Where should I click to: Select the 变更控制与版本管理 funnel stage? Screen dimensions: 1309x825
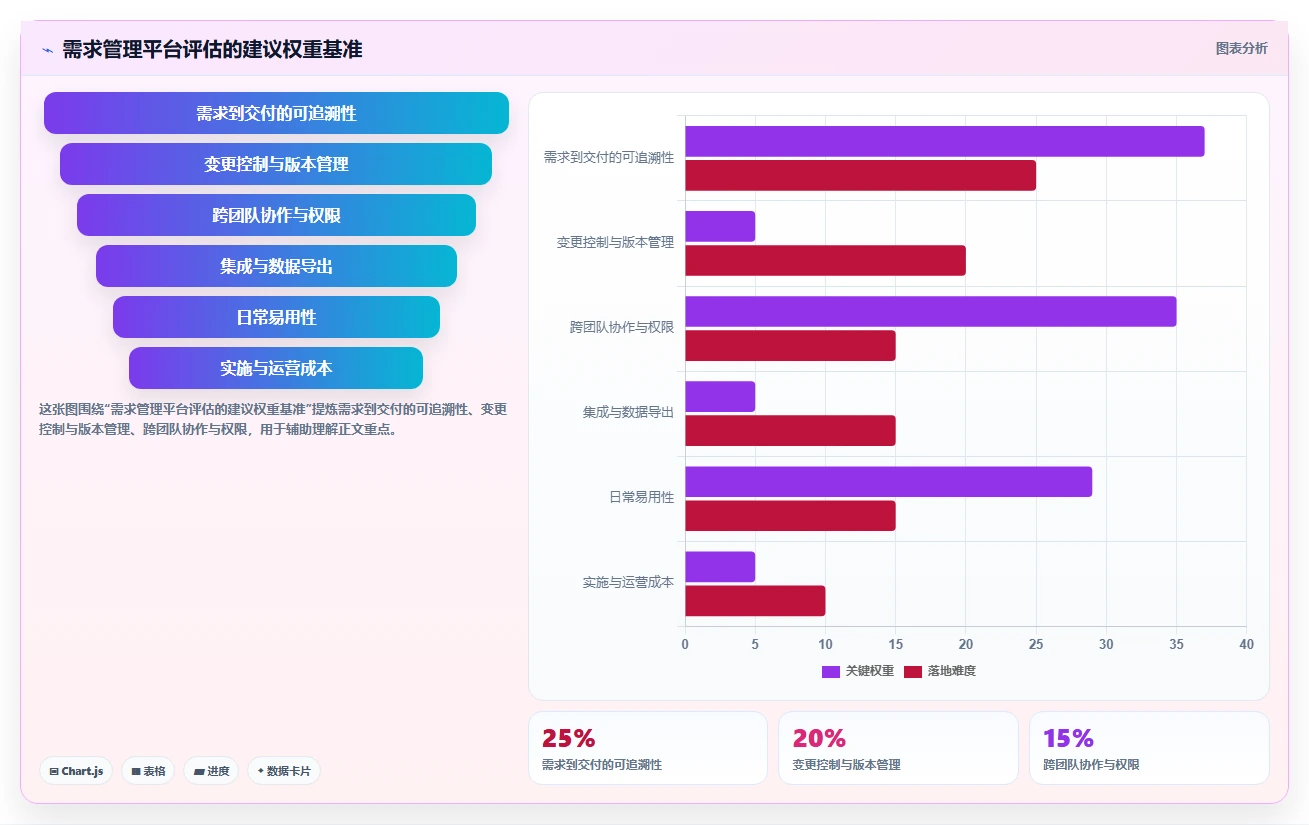pyautogui.click(x=276, y=164)
